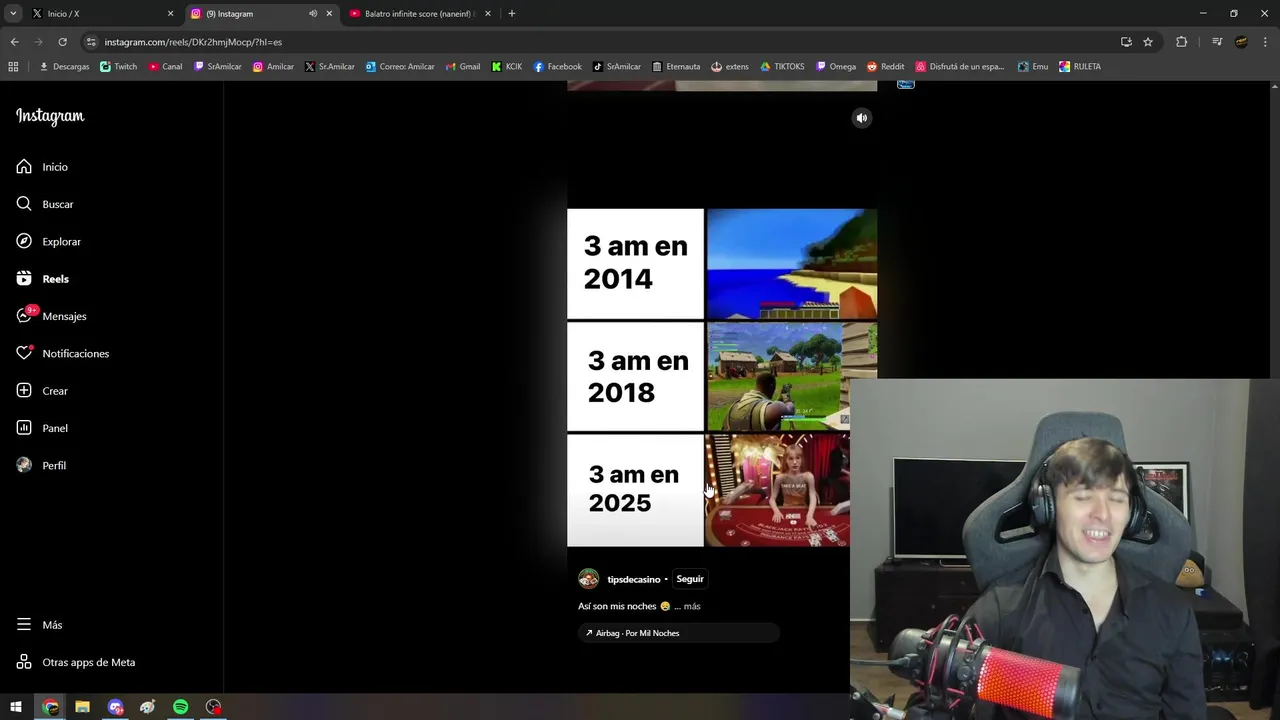1280x720 pixels.
Task: Open the Airbag Por Mil Noches audio link
Action: tap(678, 633)
